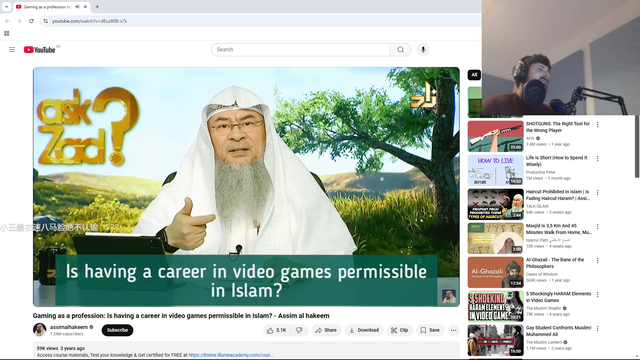Open options menu for Haircut Prohibited video
The height and width of the screenshot is (360, 640).
598,192
